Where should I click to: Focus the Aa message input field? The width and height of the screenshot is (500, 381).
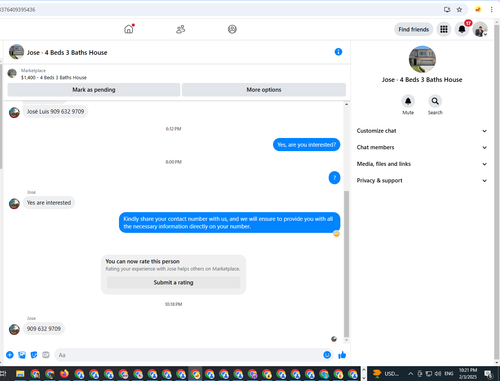(188, 355)
